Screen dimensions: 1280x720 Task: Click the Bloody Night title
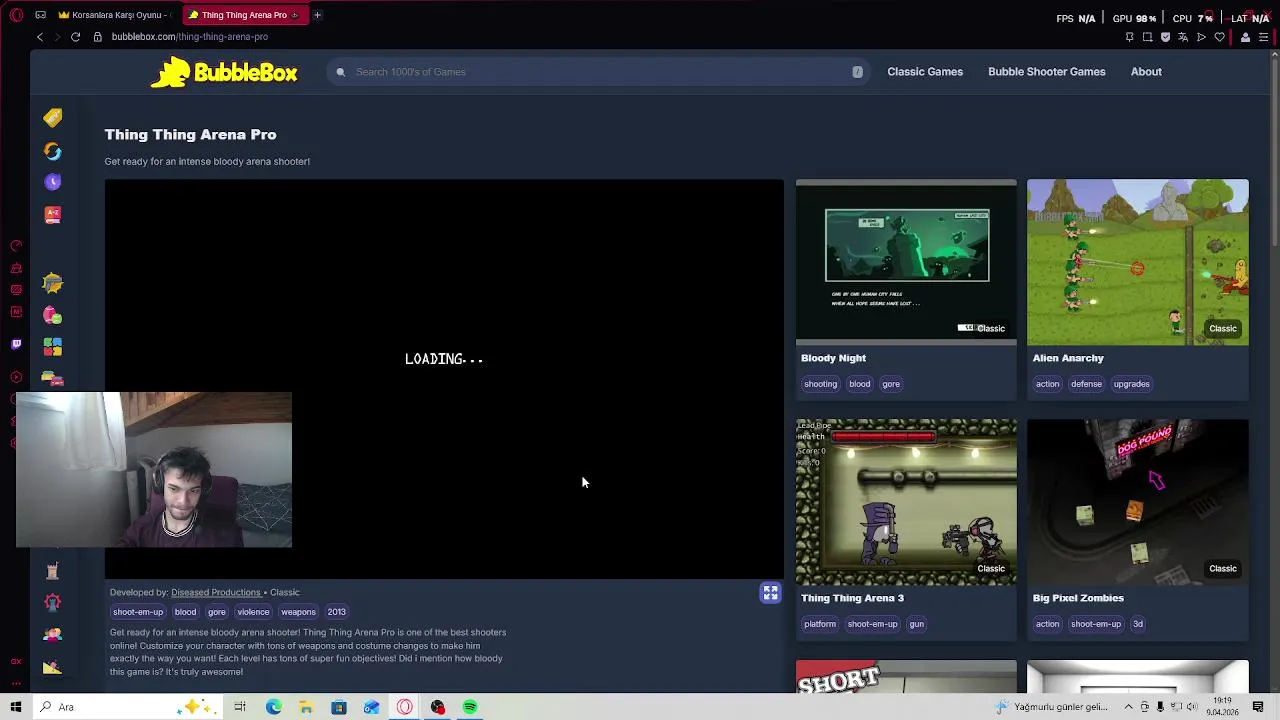click(x=833, y=358)
